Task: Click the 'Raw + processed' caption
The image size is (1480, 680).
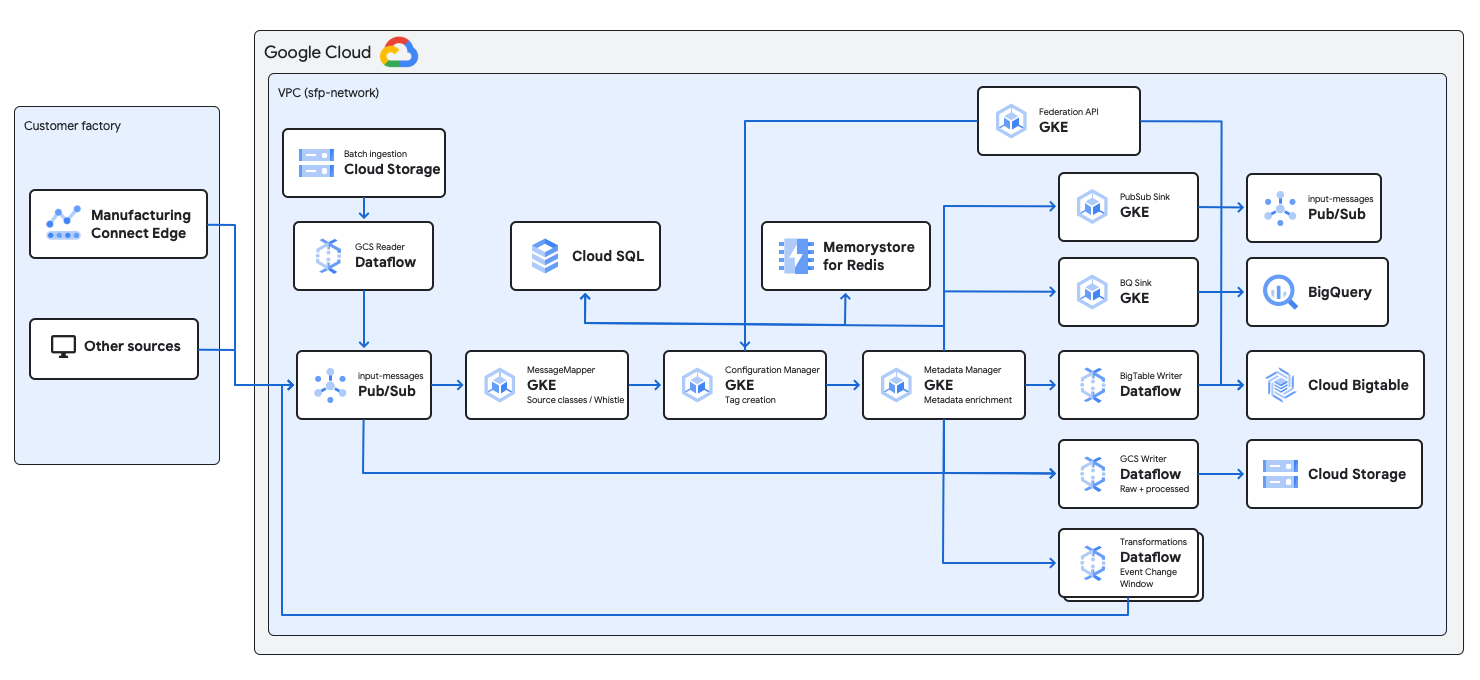Action: tap(1154, 489)
